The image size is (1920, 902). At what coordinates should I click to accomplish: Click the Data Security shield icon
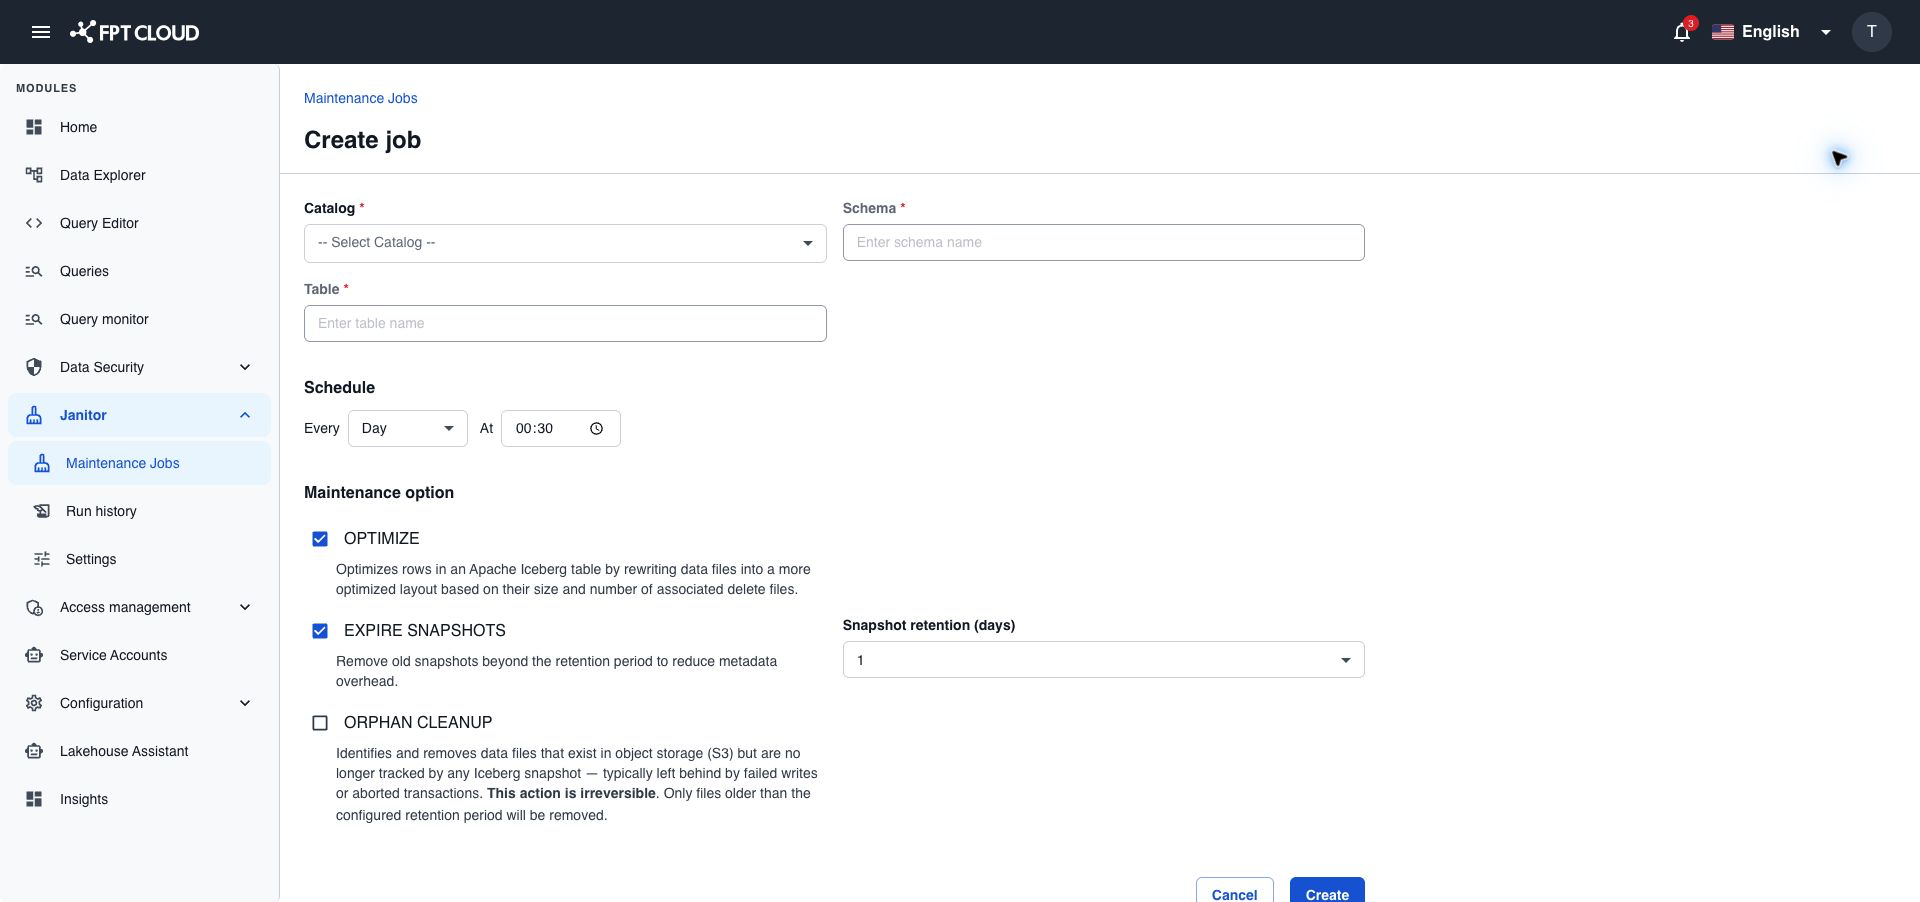(34, 367)
